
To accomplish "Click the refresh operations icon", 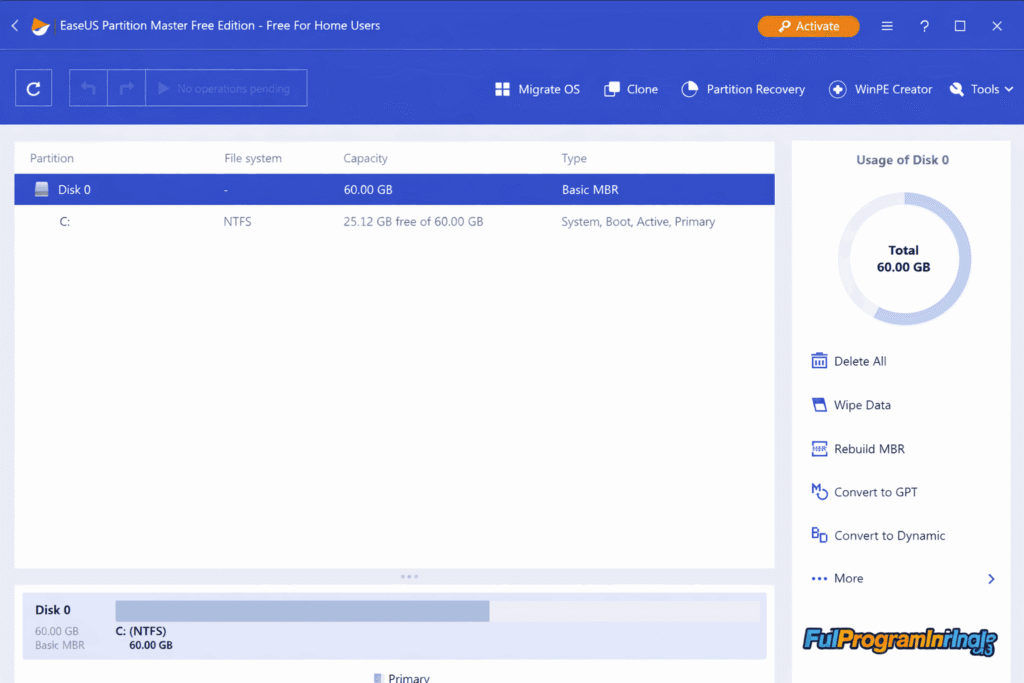I will (33, 88).
